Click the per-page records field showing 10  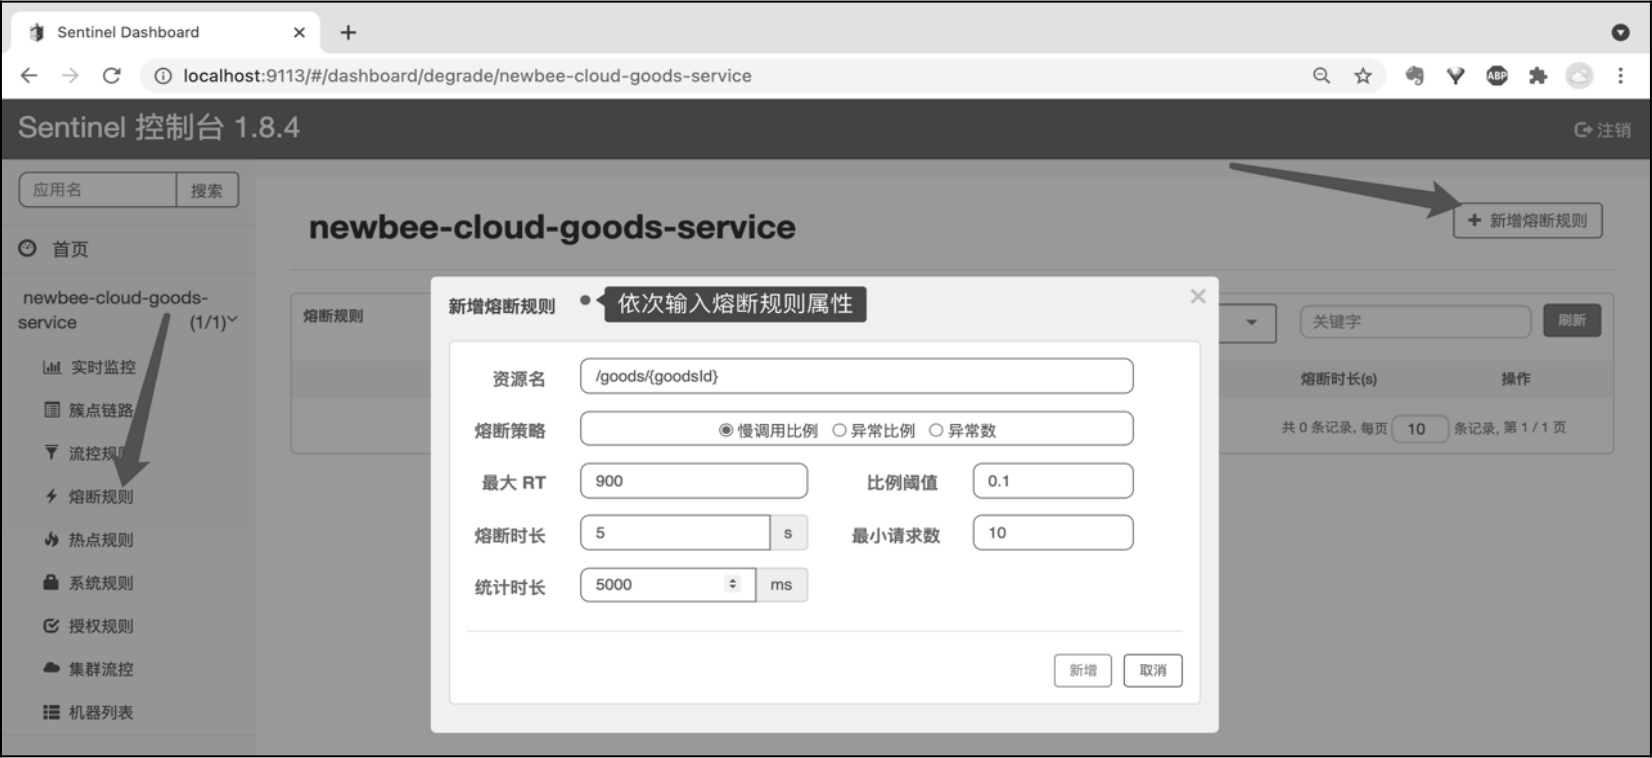click(x=1420, y=429)
